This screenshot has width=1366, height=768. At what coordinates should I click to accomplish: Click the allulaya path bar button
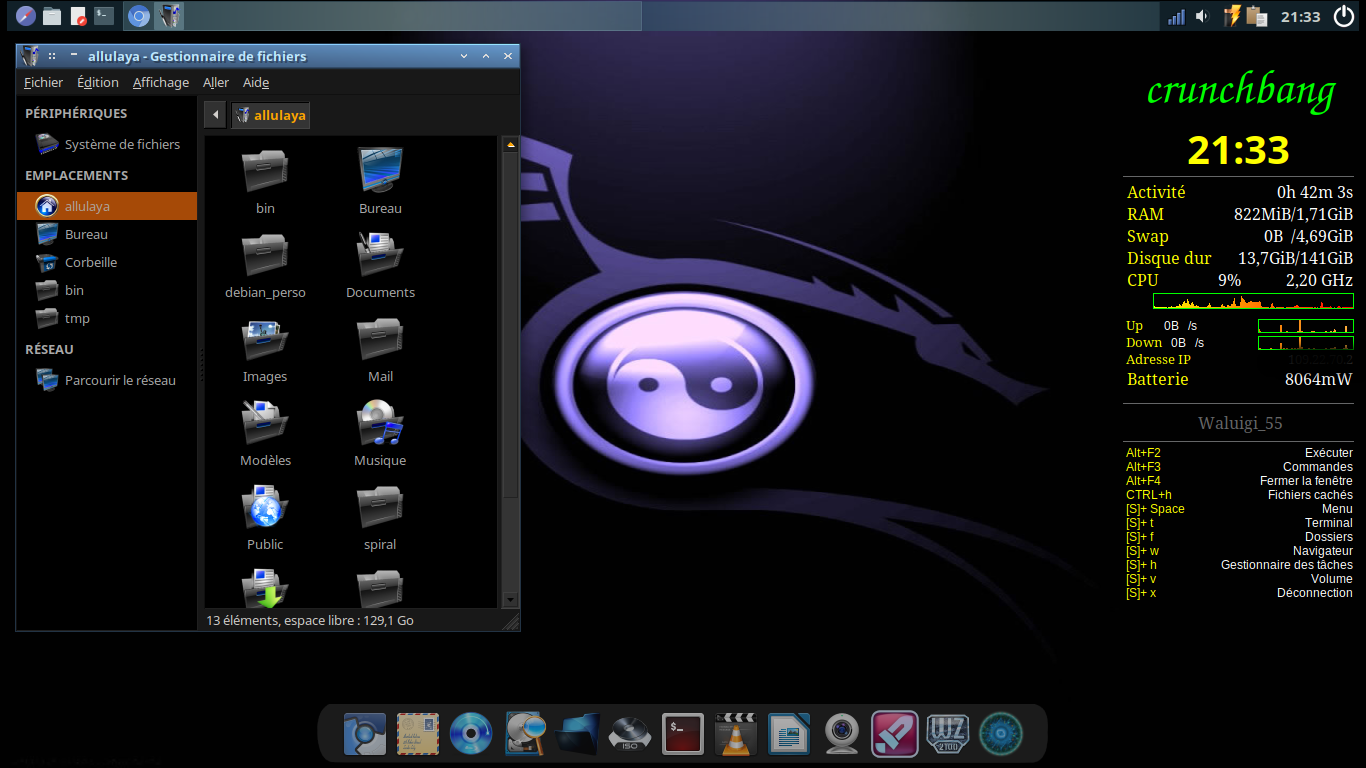[270, 115]
